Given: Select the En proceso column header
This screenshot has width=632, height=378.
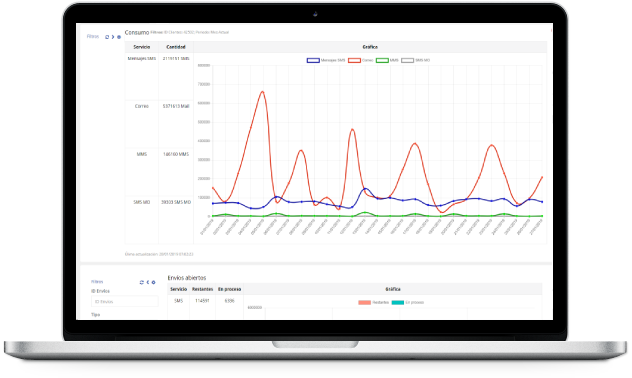Looking at the screenshot, I should 229,289.
